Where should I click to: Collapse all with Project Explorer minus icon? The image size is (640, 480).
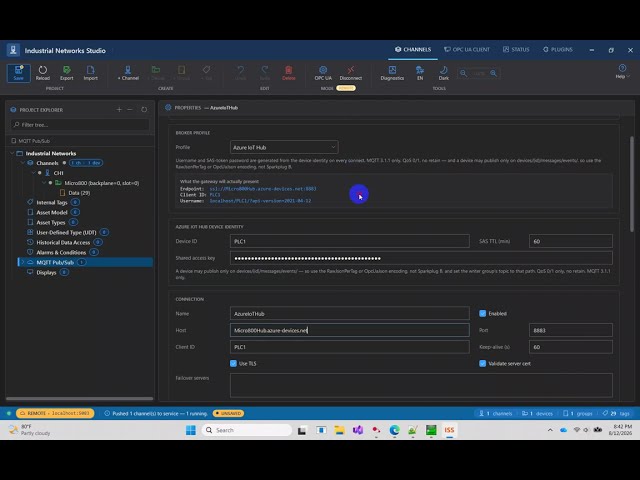130,109
